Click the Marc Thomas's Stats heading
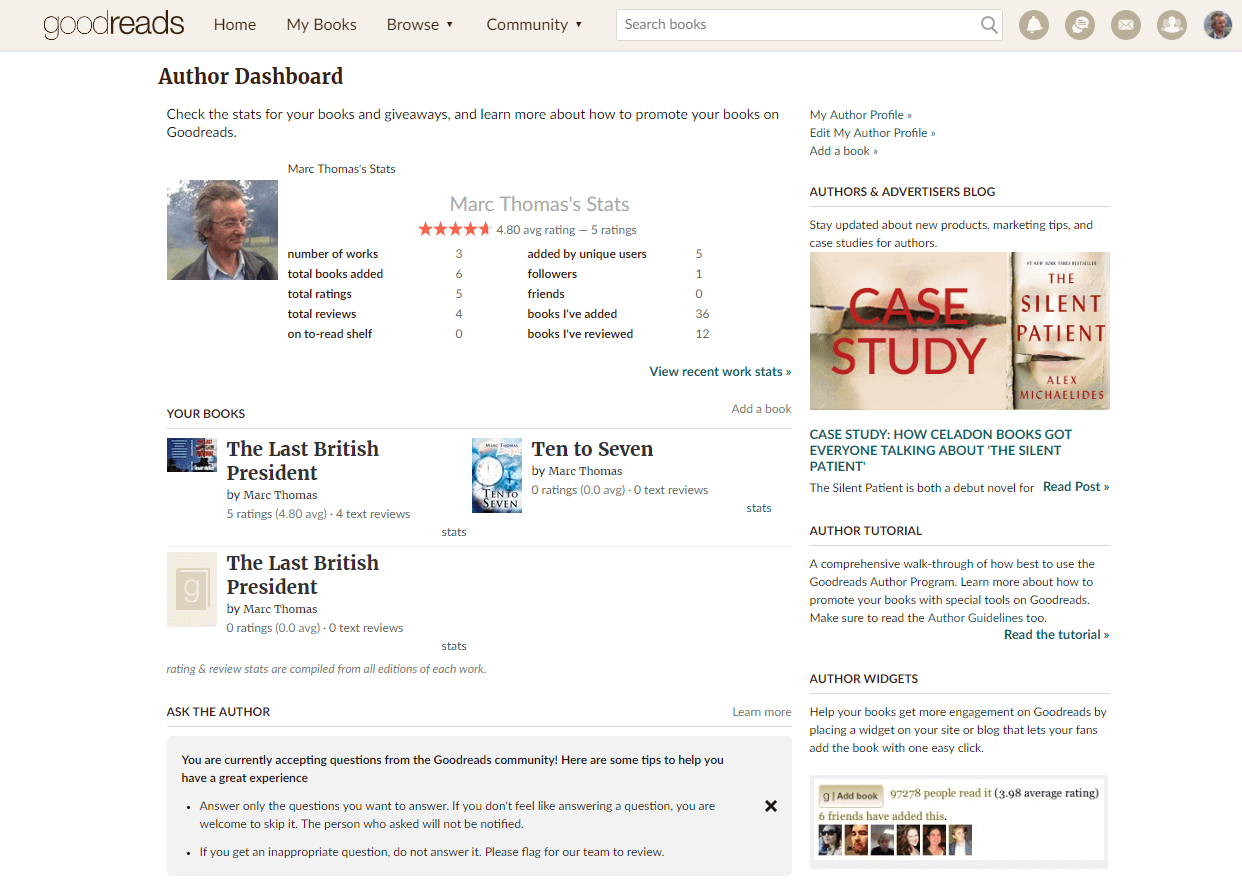Viewport: 1242px width, 882px height. point(540,204)
